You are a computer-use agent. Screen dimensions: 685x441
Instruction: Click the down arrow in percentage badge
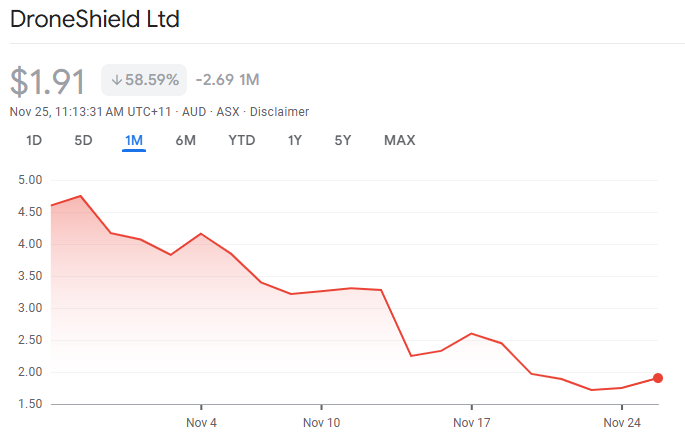[116, 80]
